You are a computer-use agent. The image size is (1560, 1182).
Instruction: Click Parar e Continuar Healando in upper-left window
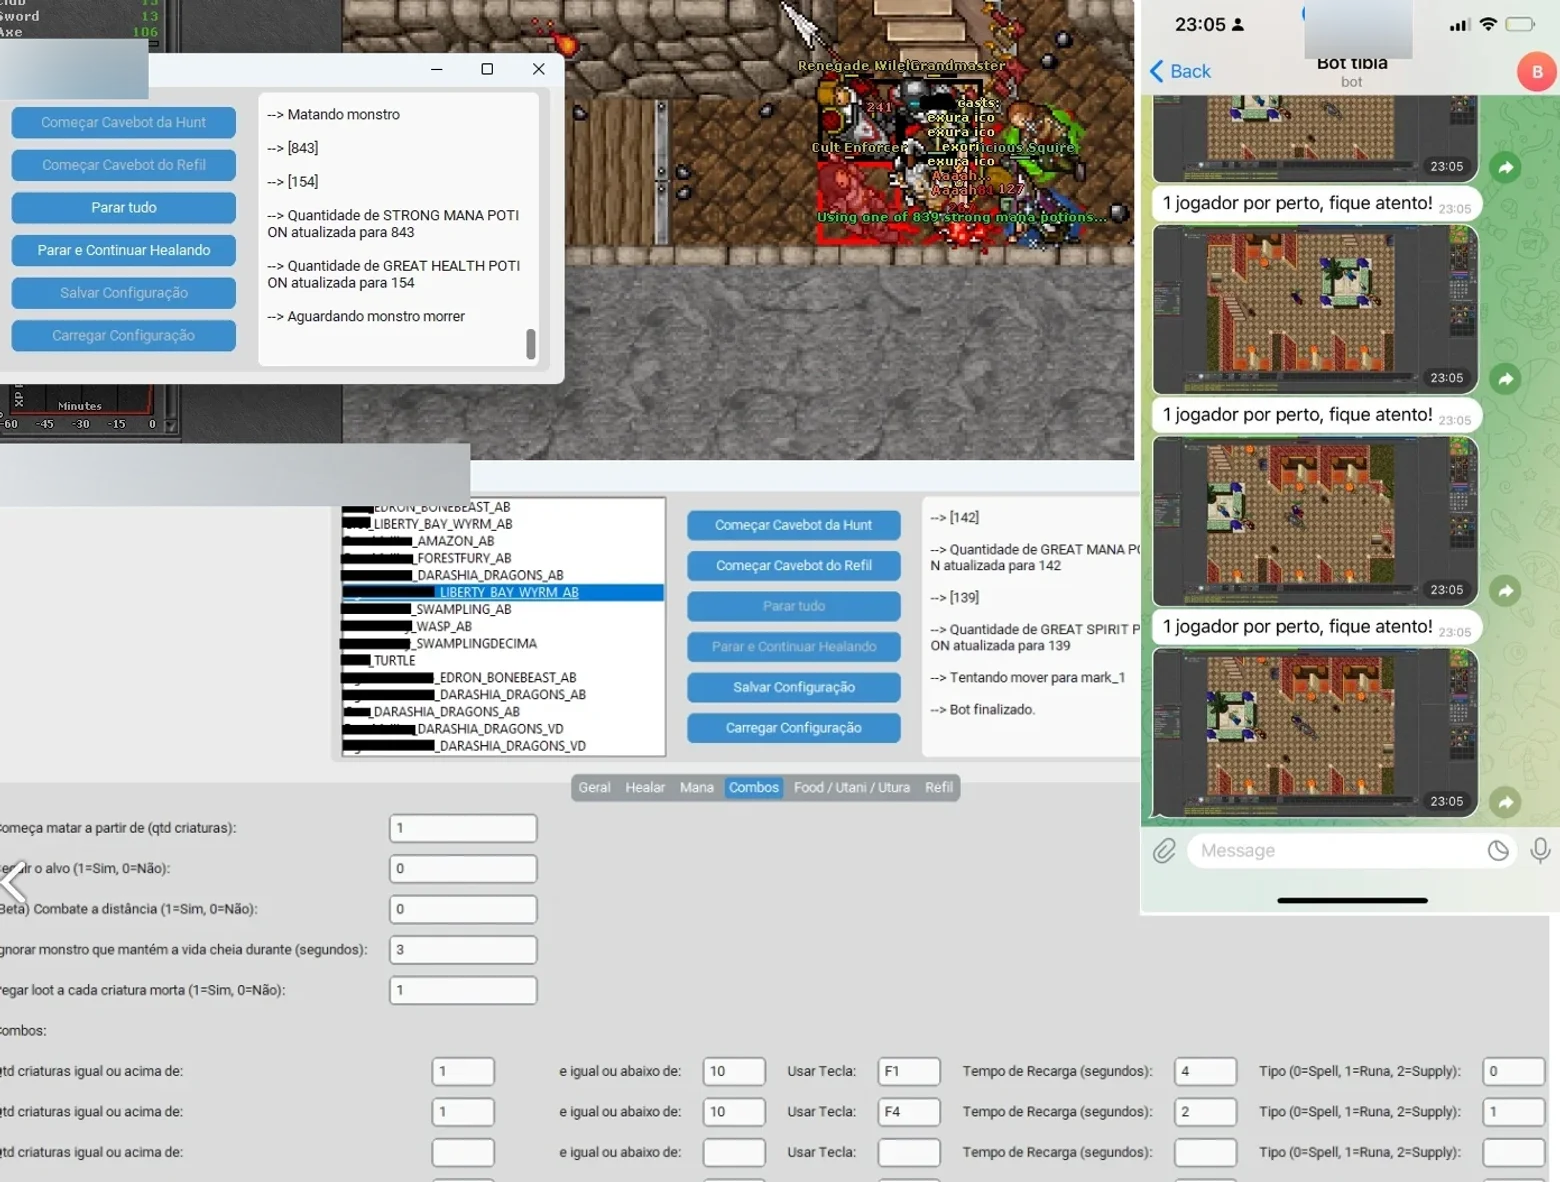click(x=124, y=251)
